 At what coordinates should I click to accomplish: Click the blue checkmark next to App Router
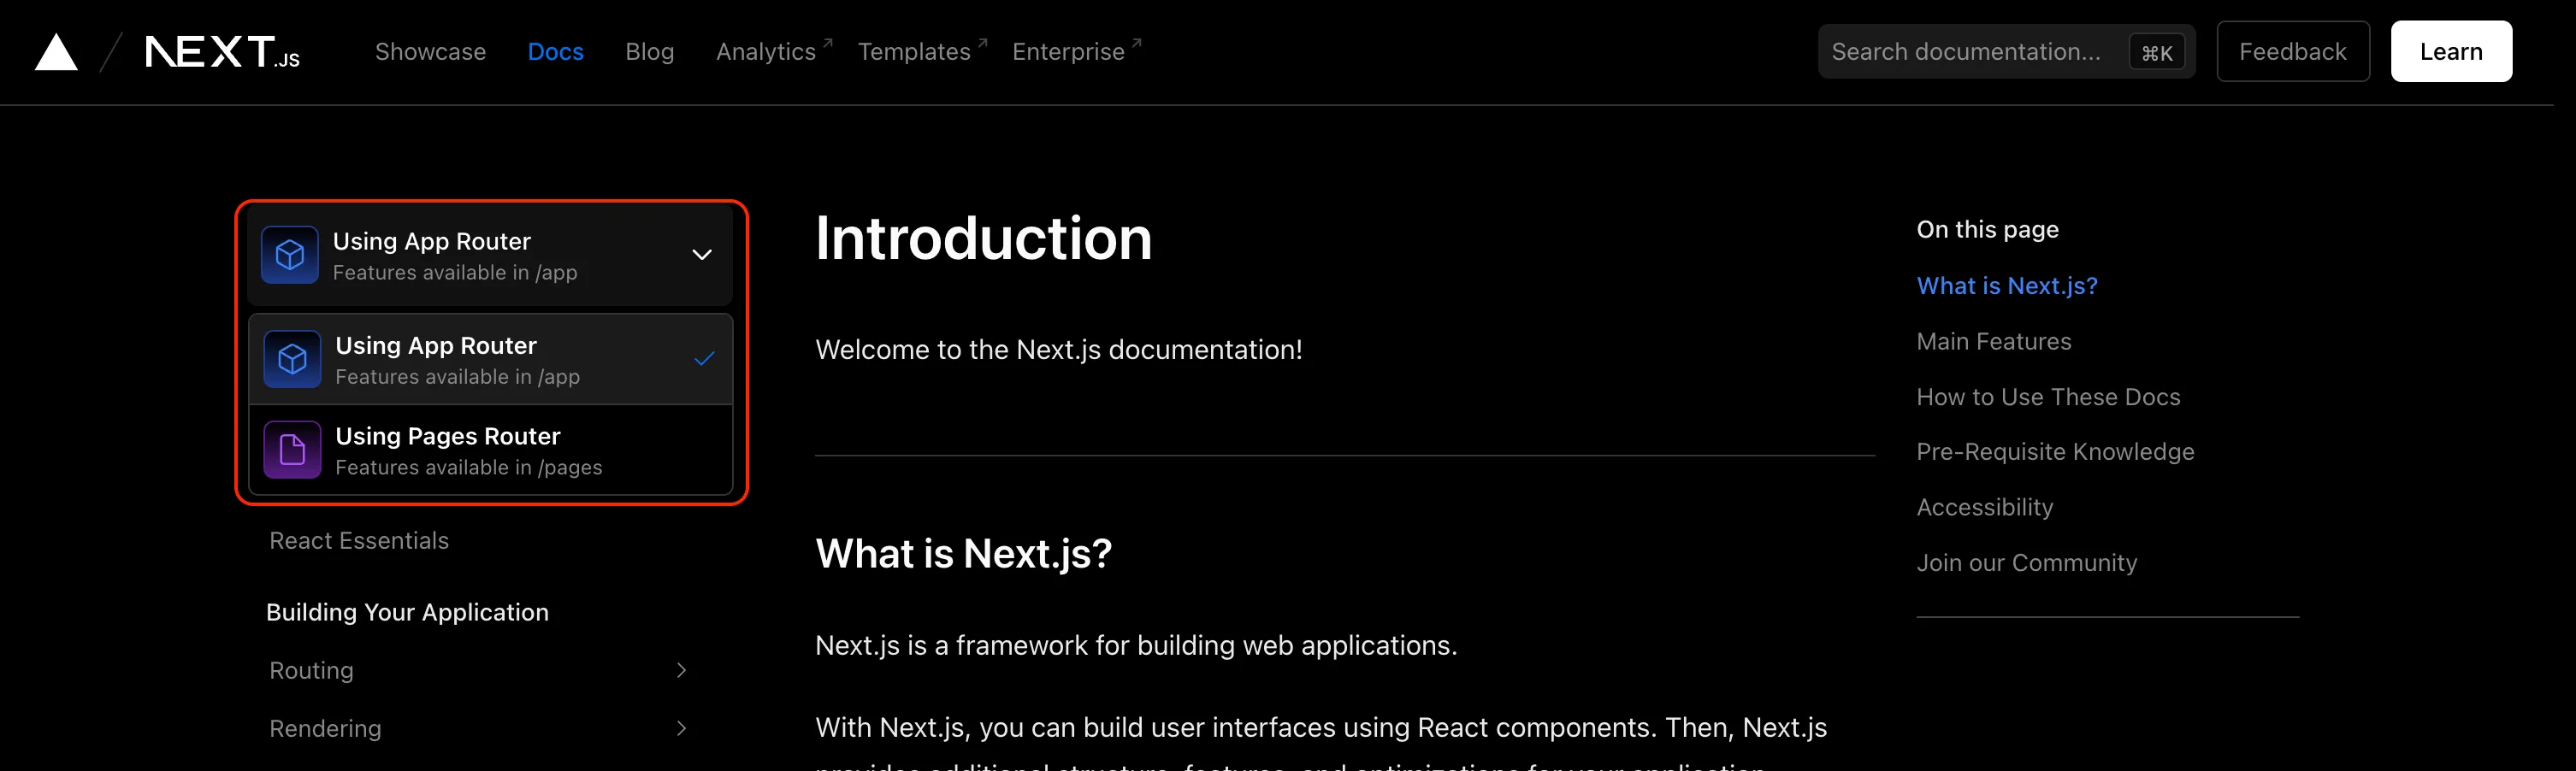click(705, 357)
